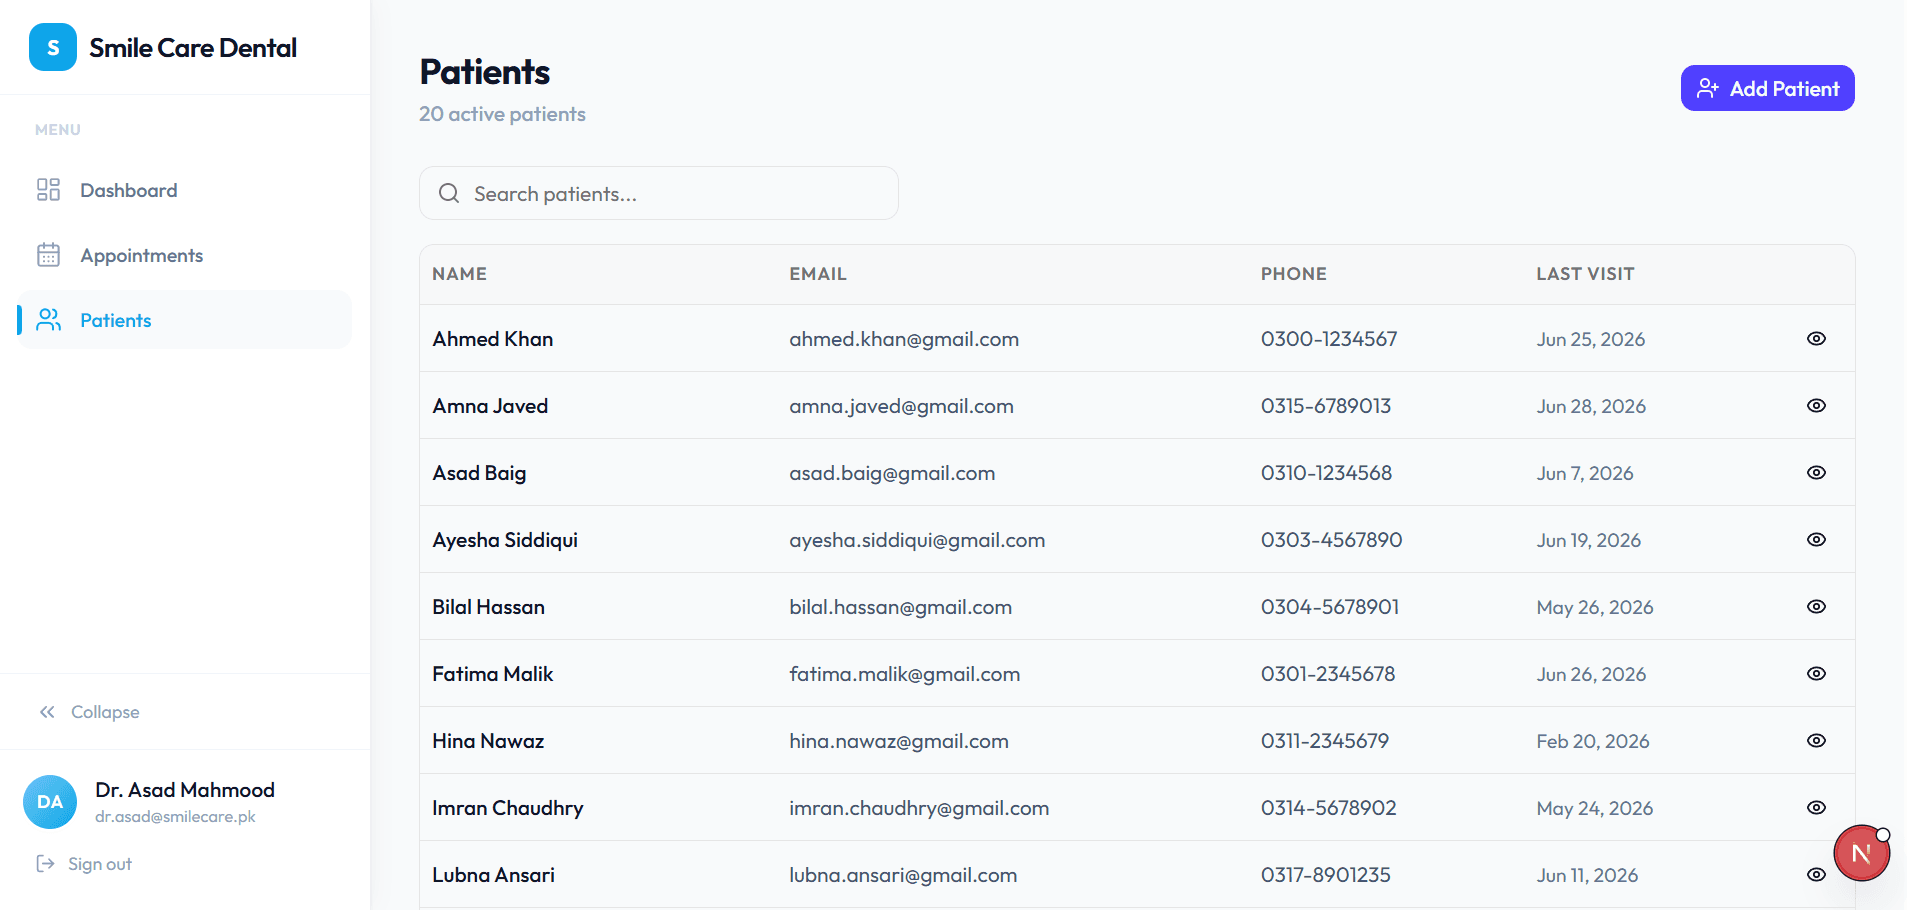Image resolution: width=1907 pixels, height=910 pixels.
Task: Collapse the sidebar
Action: click(x=89, y=712)
